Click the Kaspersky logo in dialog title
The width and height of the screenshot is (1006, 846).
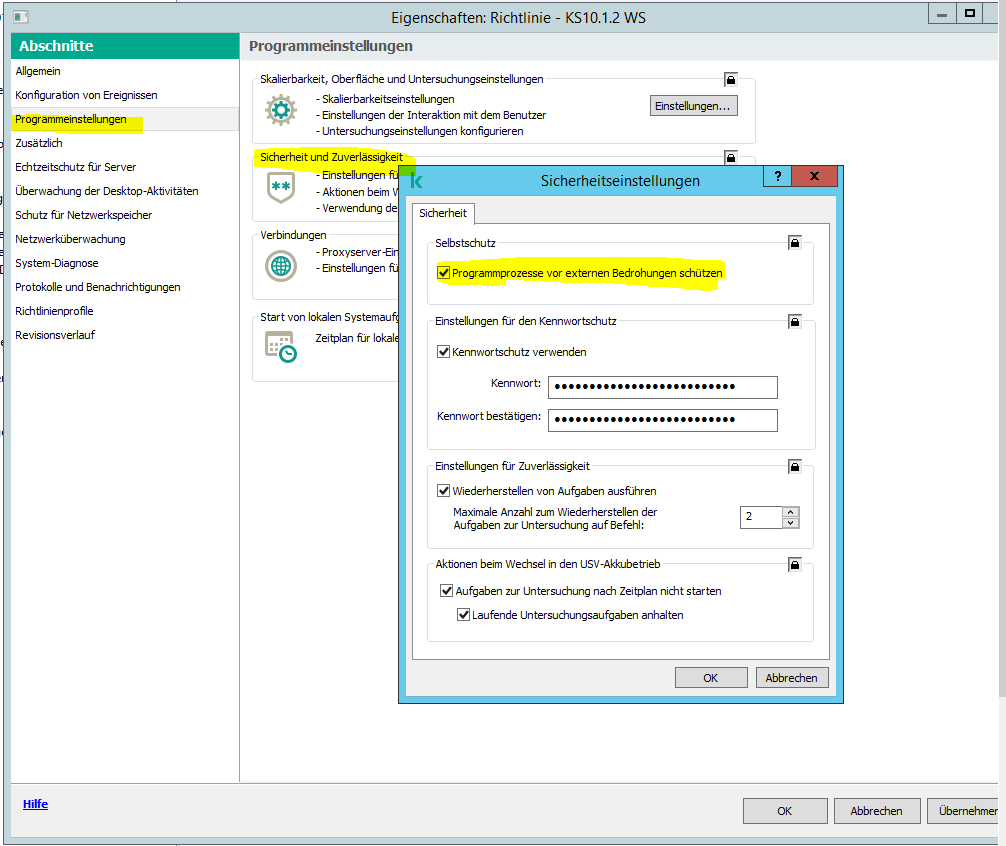(416, 181)
